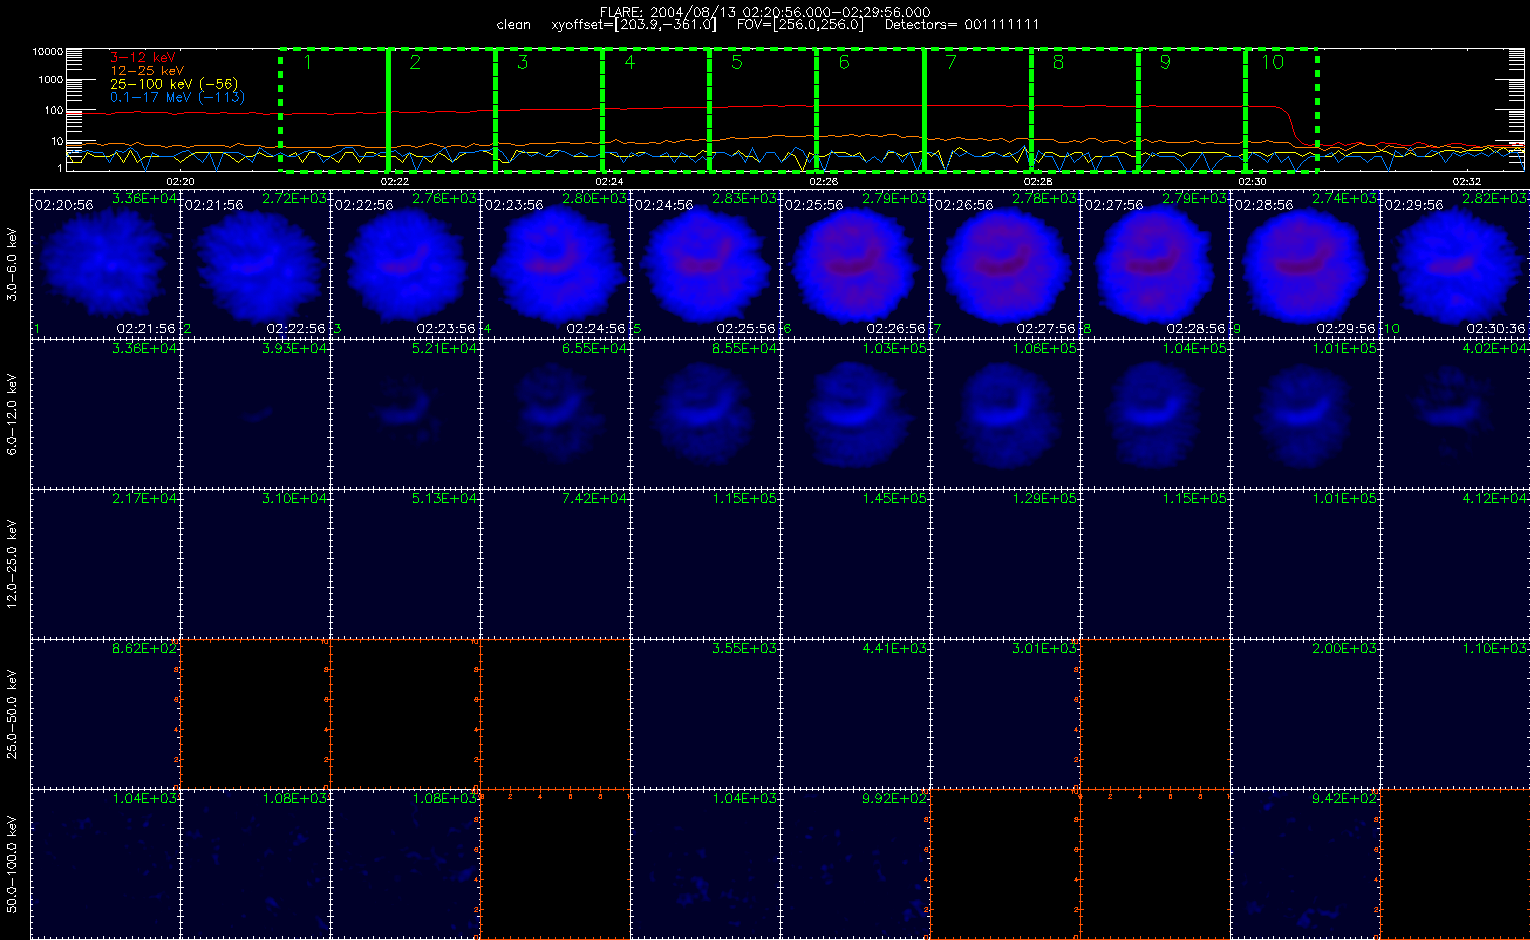This screenshot has width=1530, height=940.
Task: Click the 02:24 time axis label
Action: point(609,182)
